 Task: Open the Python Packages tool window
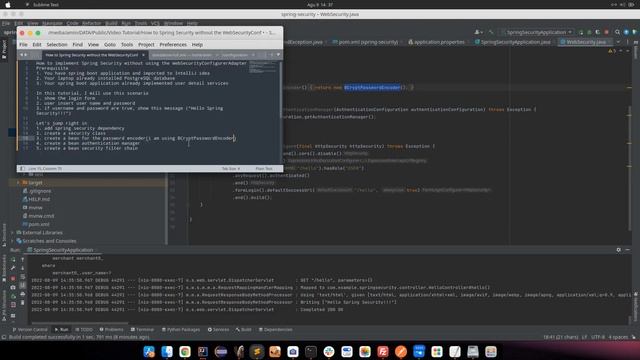tap(181, 329)
